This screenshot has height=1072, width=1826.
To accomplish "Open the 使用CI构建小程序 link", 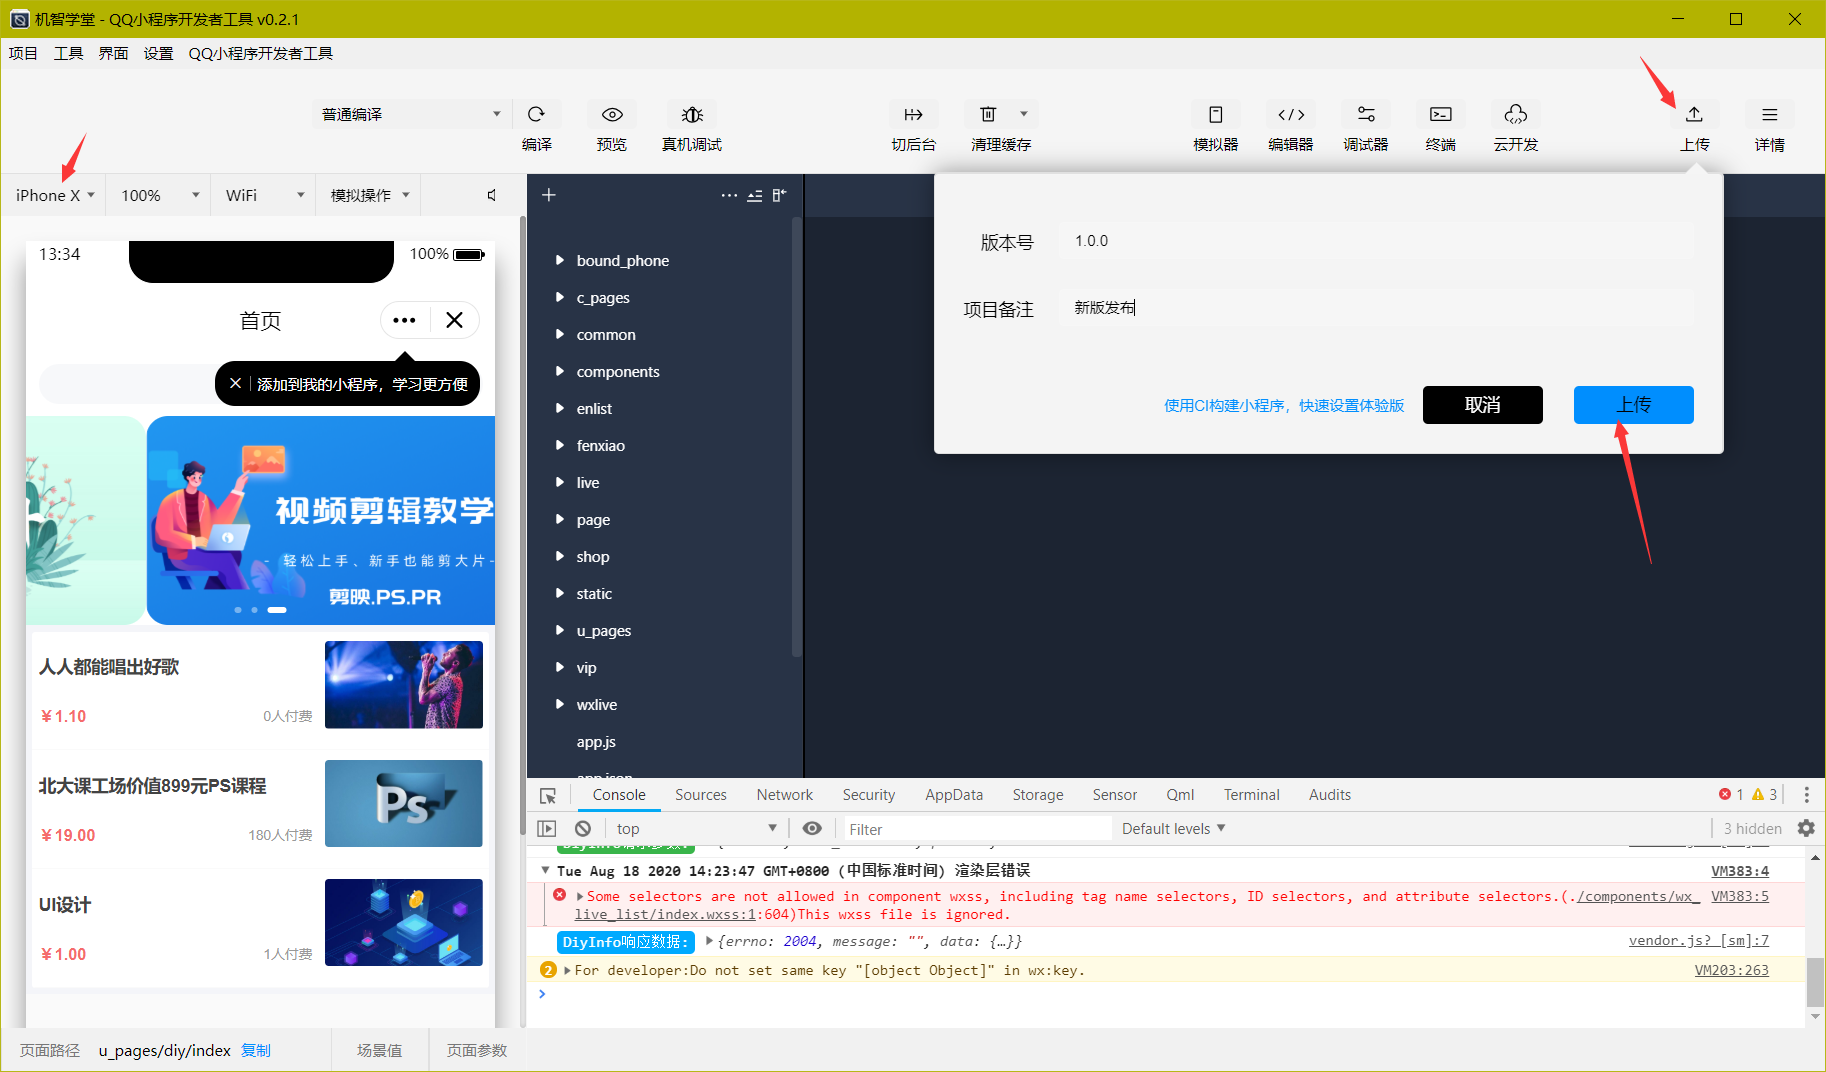I will (1284, 405).
